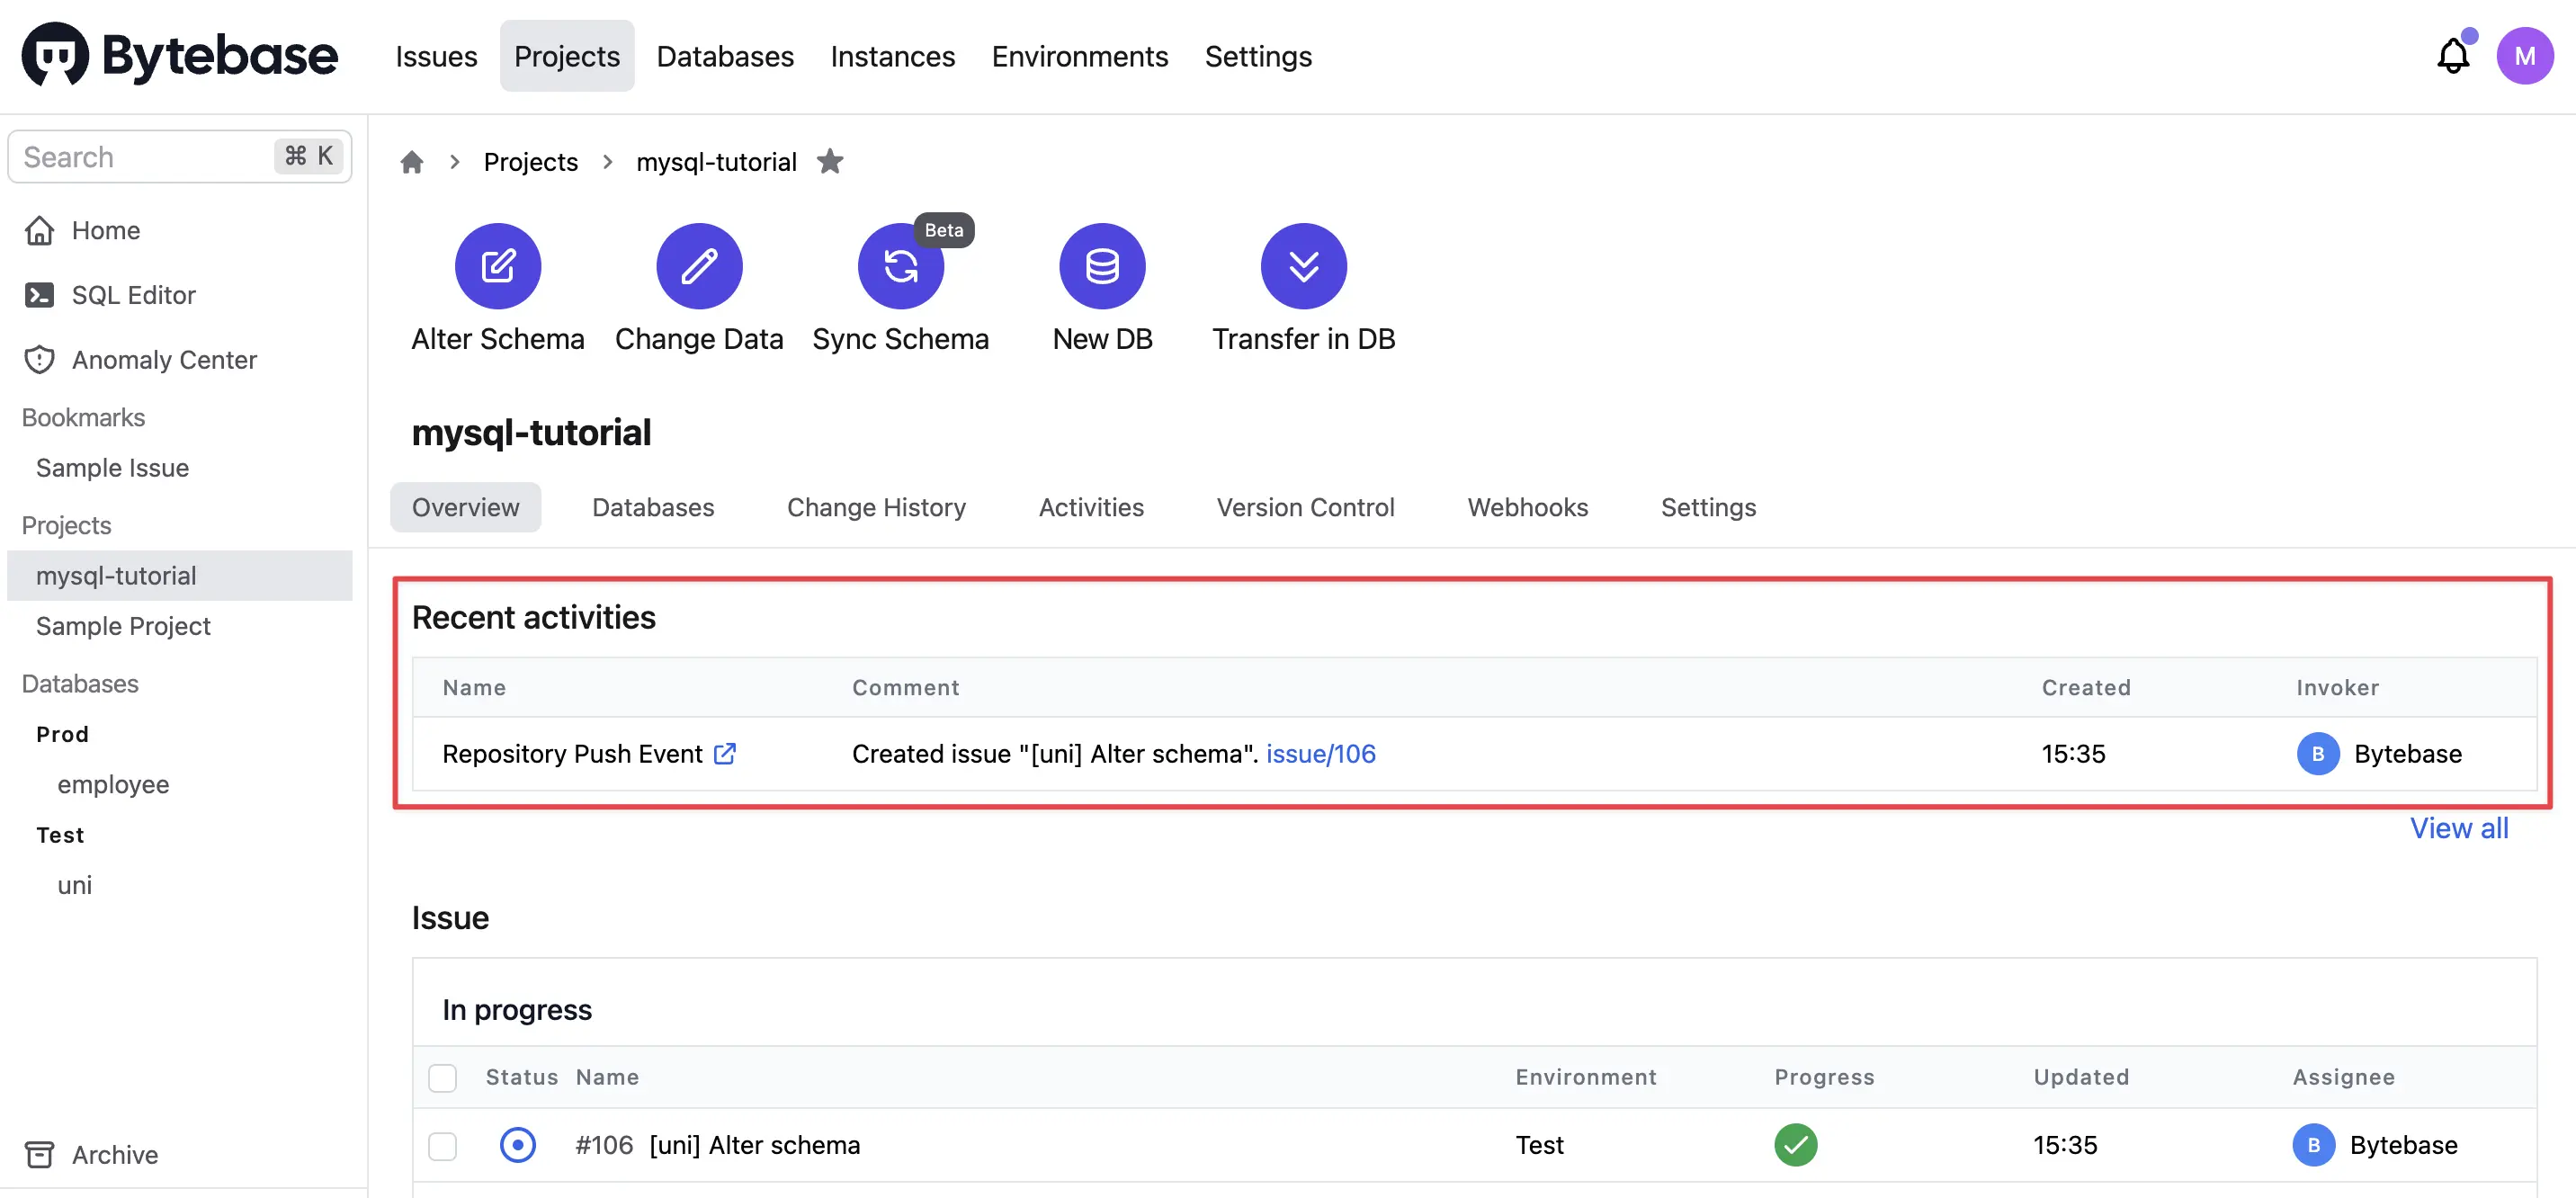Click the Transfer in DB label
This screenshot has height=1198, width=2576.
1303,339
